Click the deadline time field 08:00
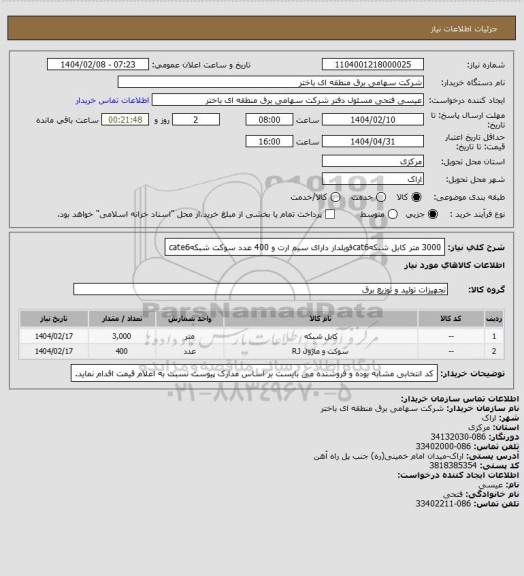This screenshot has height=576, width=524. 269,120
